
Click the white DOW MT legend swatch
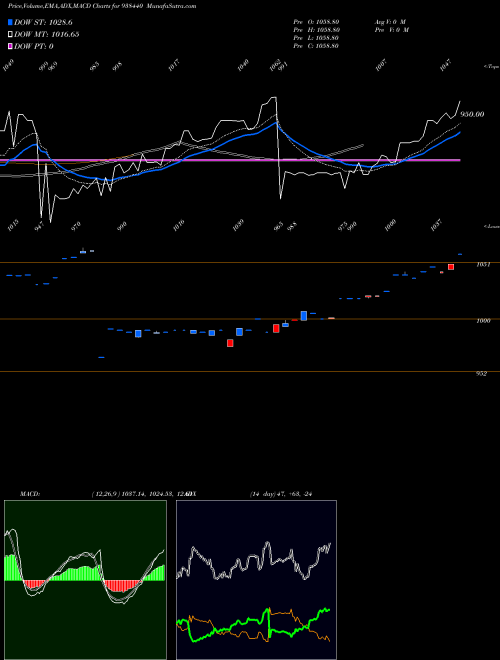coord(10,35)
